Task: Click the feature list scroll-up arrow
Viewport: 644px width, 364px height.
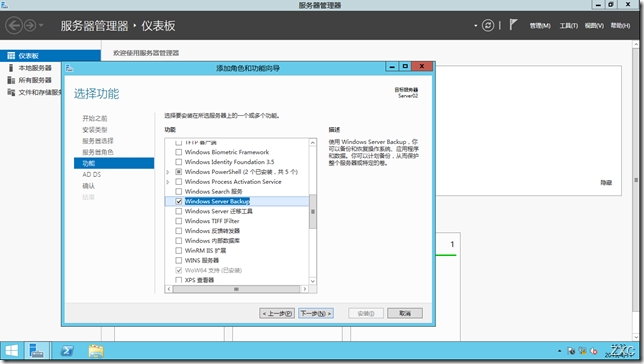Action: 313,143
